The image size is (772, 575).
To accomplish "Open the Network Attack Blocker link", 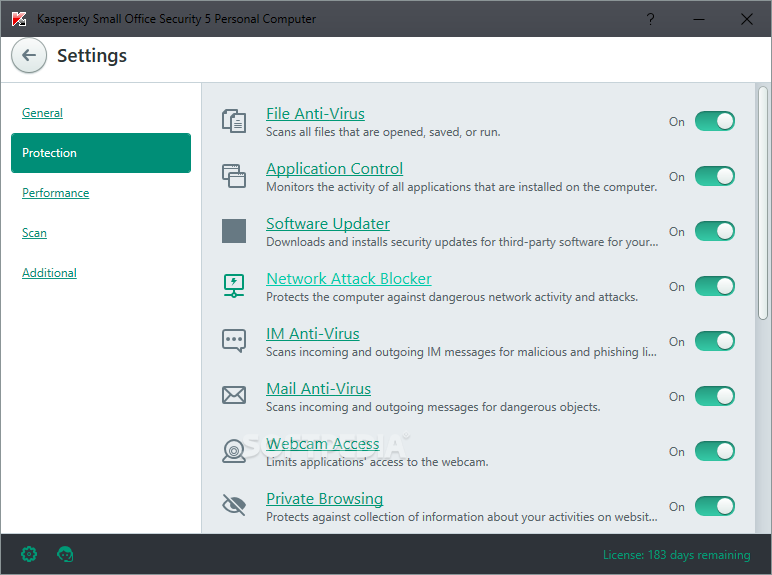I will 349,279.
